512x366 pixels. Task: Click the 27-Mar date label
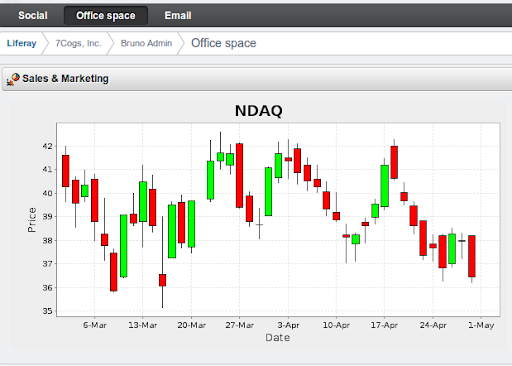tap(239, 325)
